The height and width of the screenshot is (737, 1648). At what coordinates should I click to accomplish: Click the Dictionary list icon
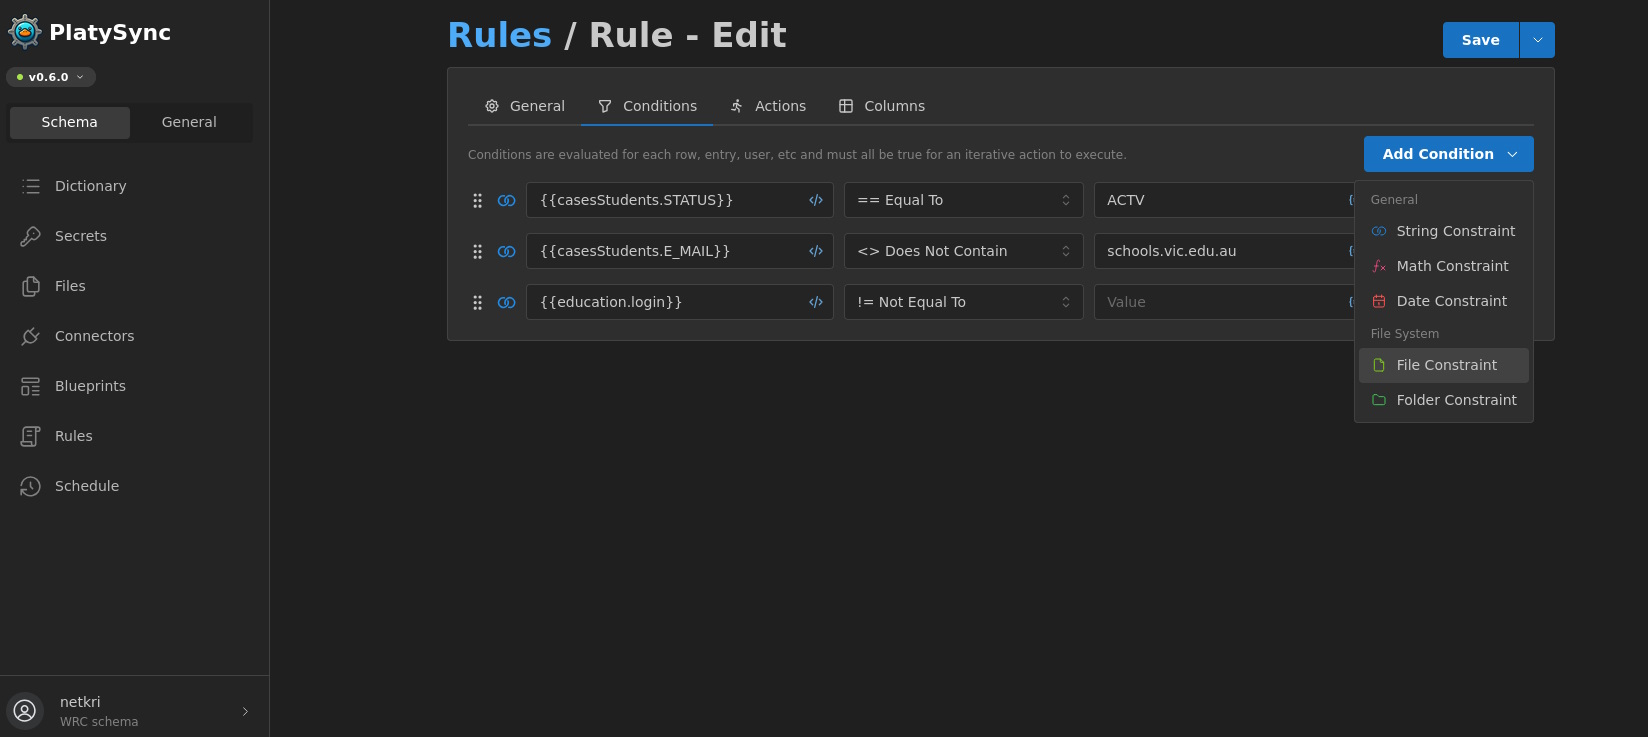click(31, 186)
